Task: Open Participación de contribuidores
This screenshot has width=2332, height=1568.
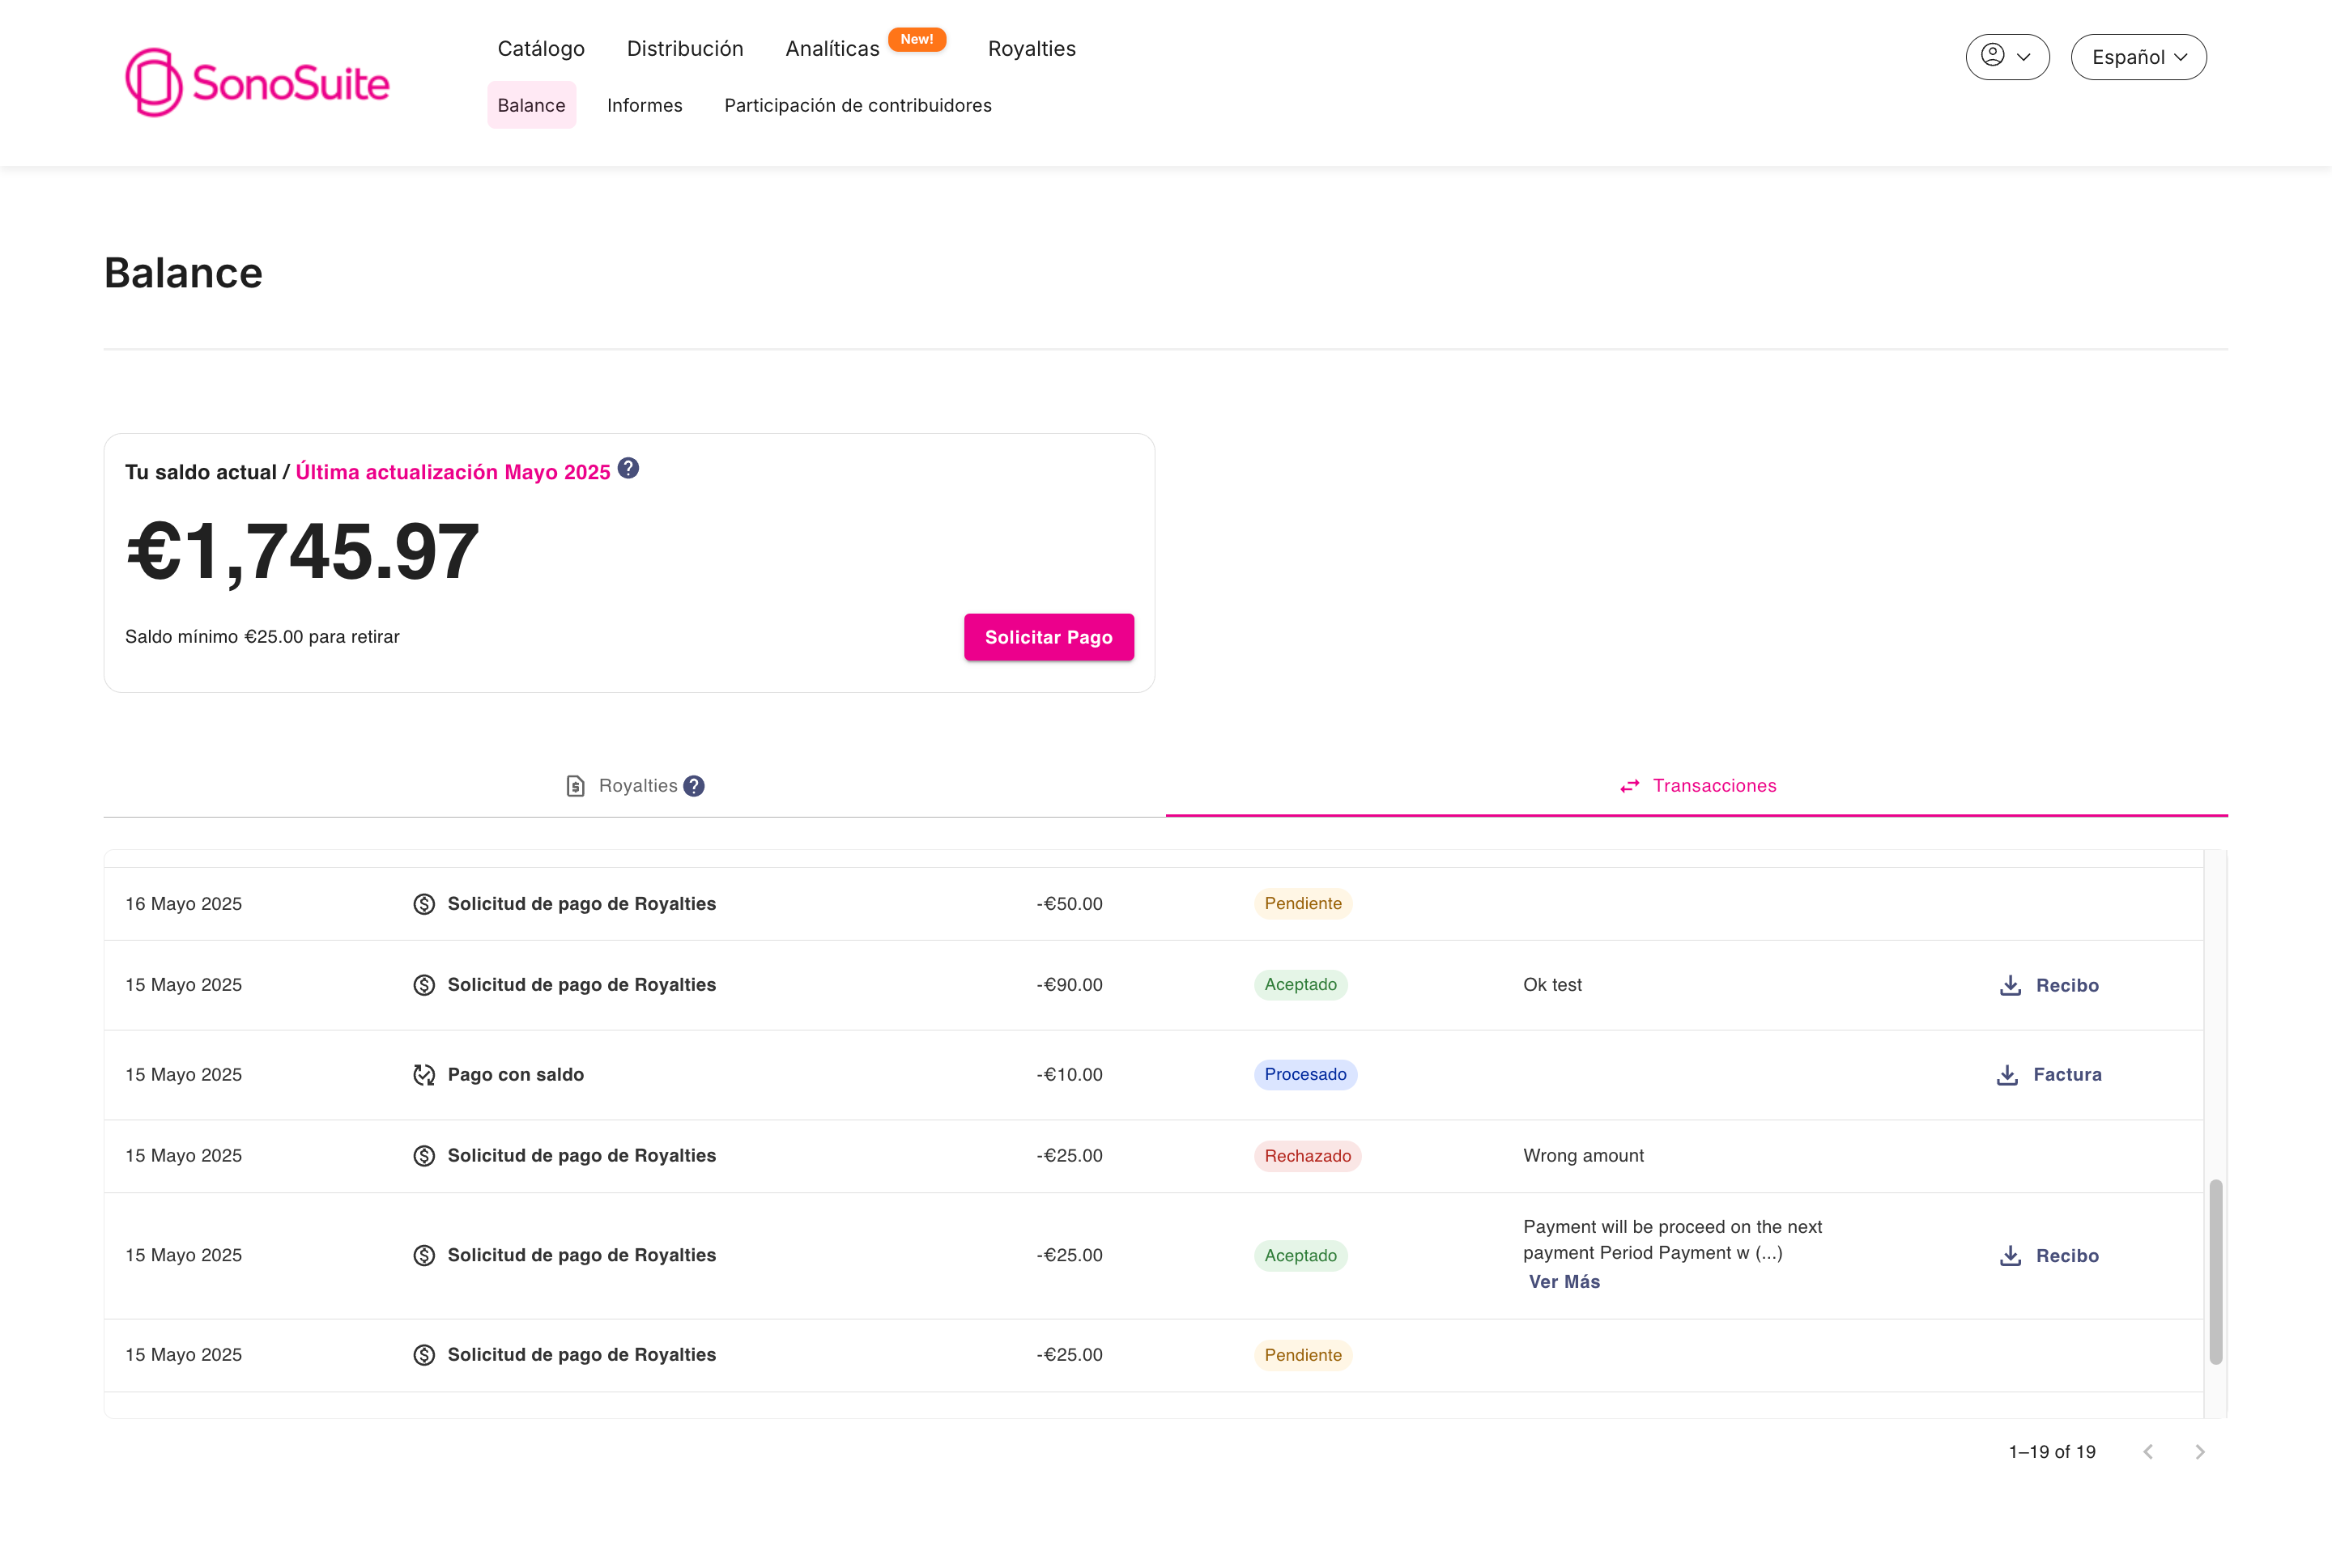Action: point(857,105)
